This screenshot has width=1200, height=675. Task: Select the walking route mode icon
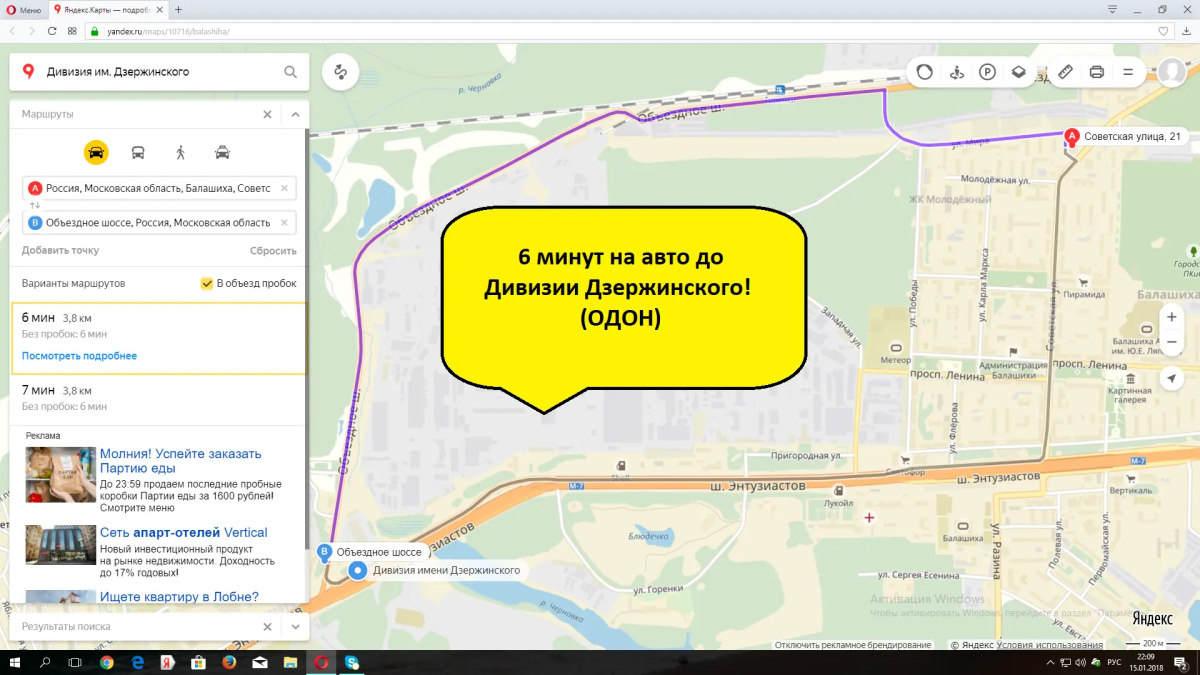pyautogui.click(x=181, y=152)
